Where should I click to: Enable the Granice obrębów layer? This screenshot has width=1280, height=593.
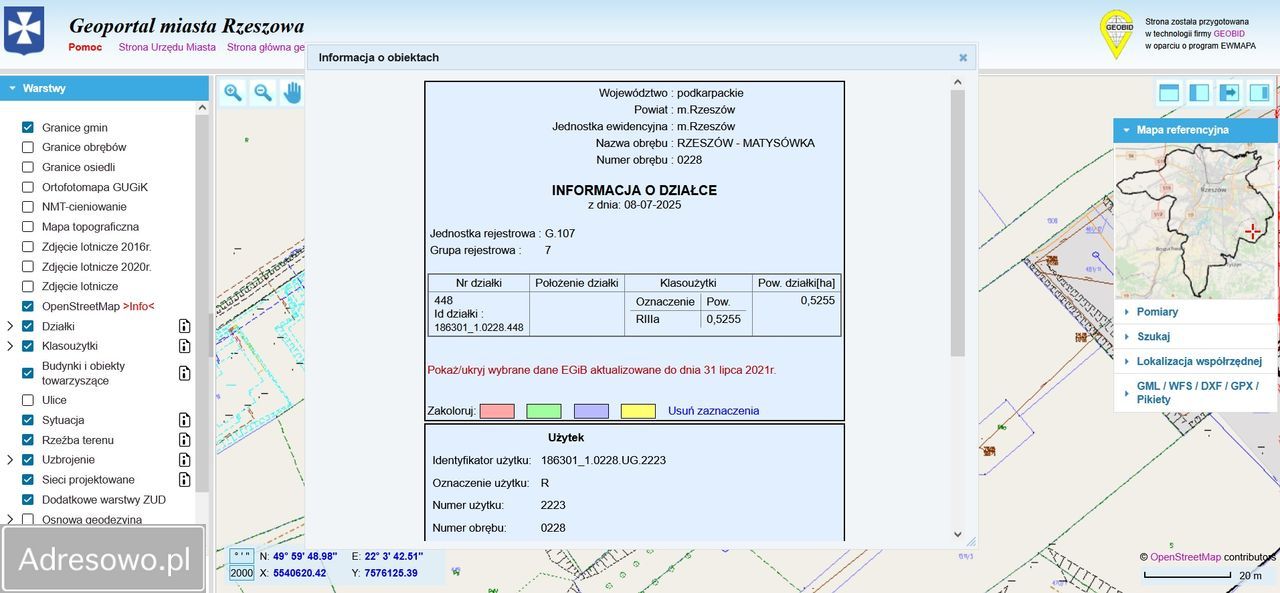click(28, 147)
